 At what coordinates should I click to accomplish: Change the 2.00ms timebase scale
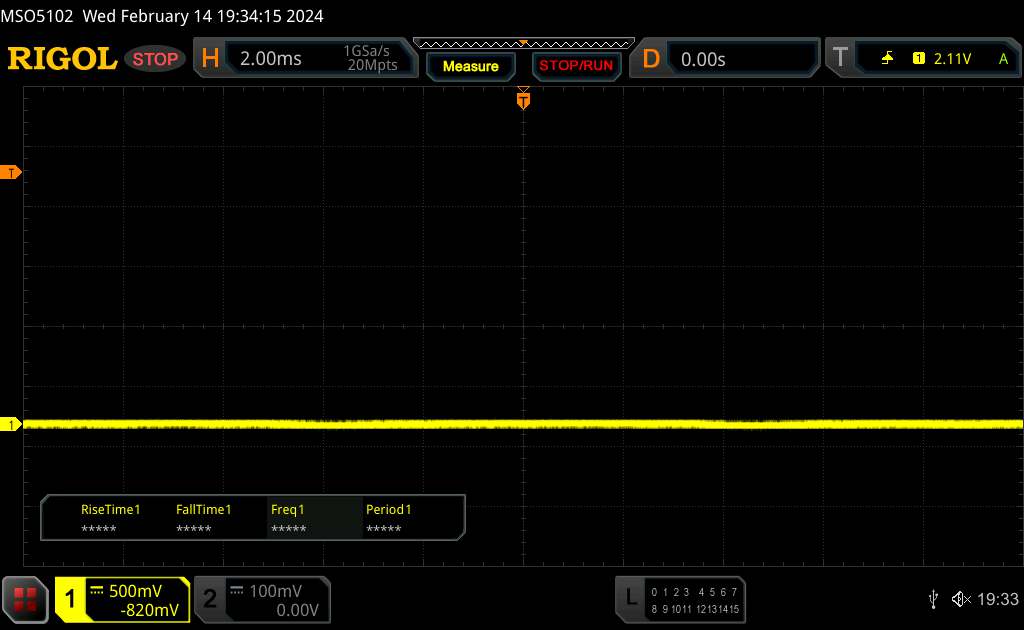(x=270, y=59)
